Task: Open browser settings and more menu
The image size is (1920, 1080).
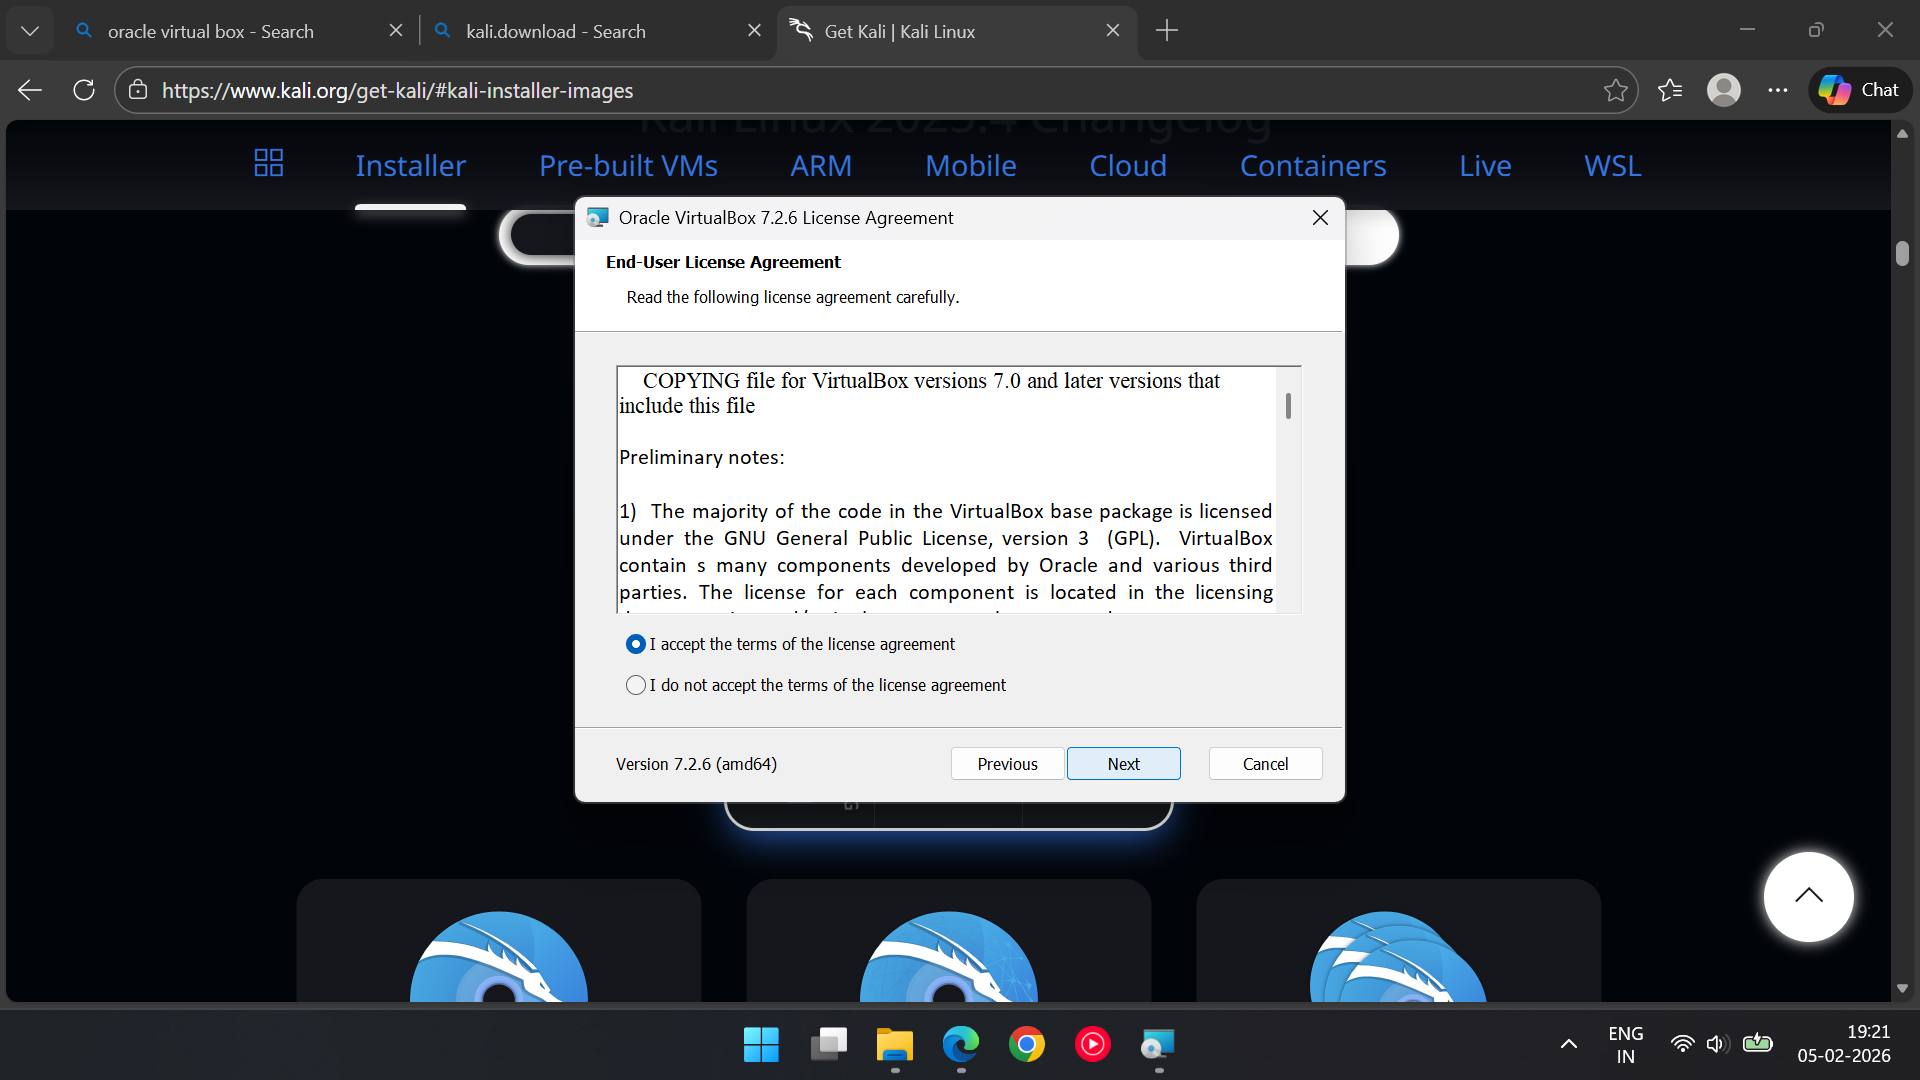Action: tap(1777, 90)
